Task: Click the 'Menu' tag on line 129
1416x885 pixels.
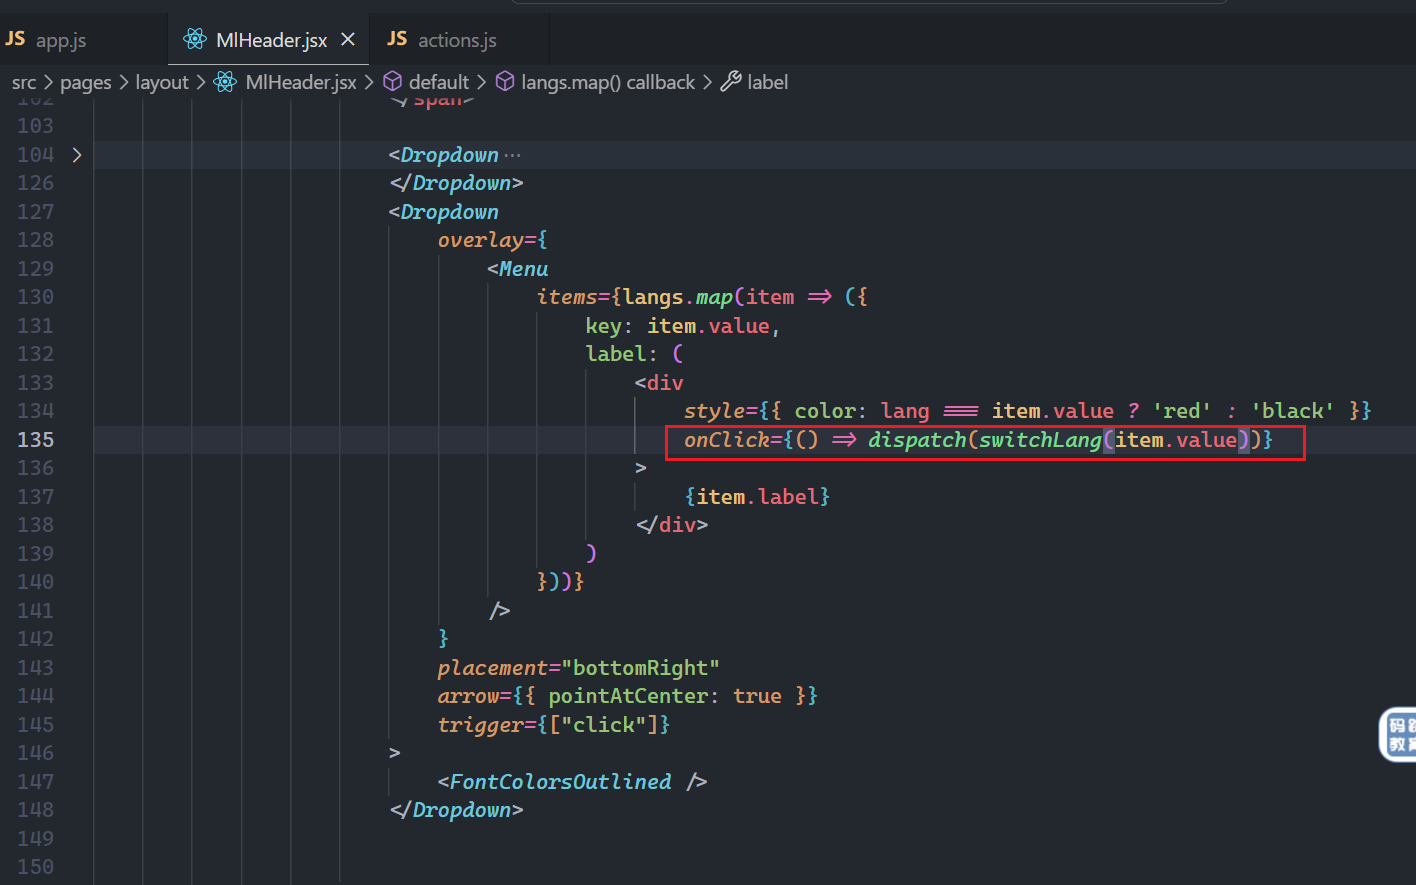Action: [524, 269]
